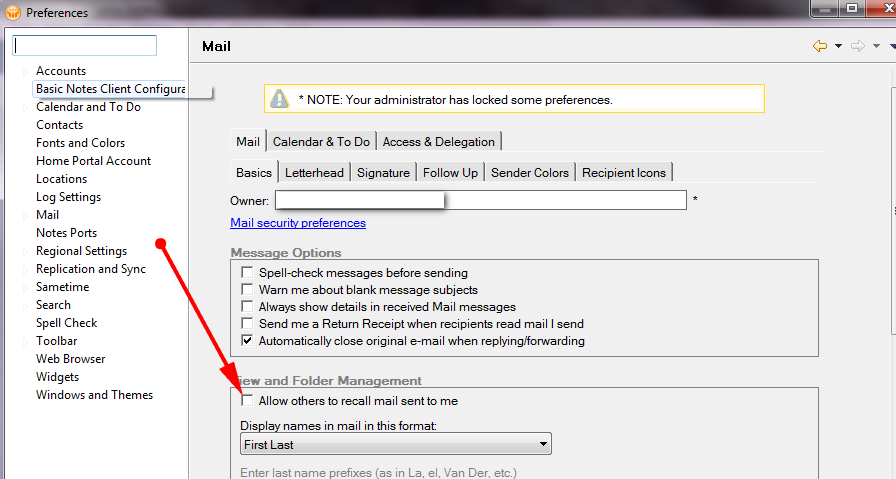Expand the Mail tree node
Image resolution: width=896 pixels, height=479 pixels.
(25, 216)
